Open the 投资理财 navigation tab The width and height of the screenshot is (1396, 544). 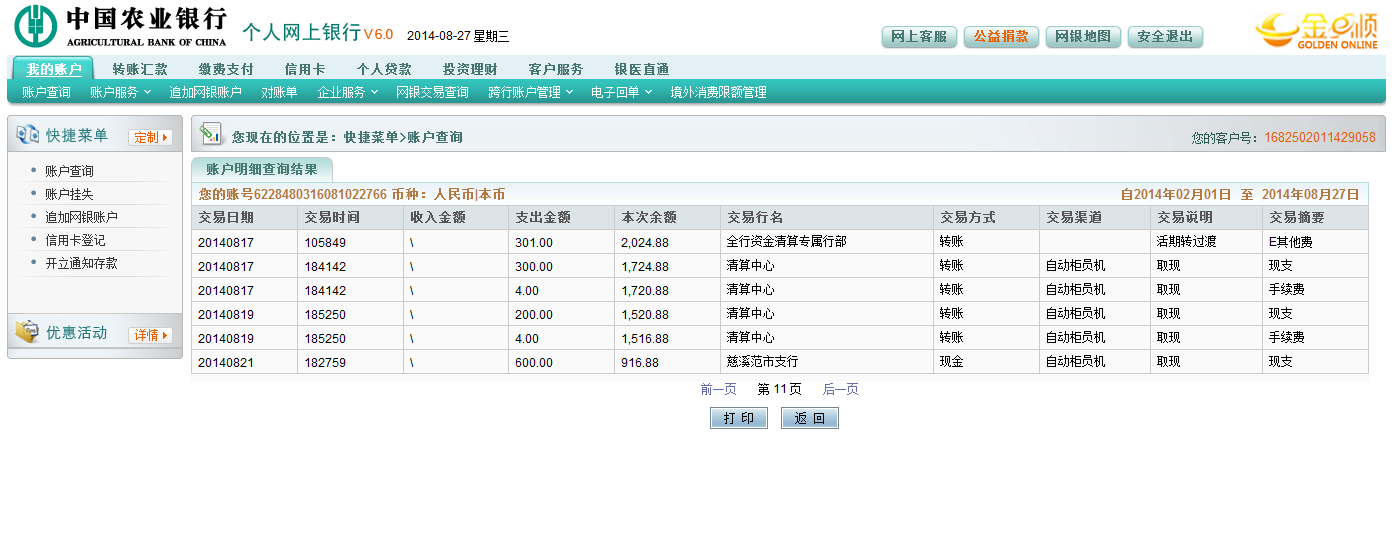click(469, 69)
